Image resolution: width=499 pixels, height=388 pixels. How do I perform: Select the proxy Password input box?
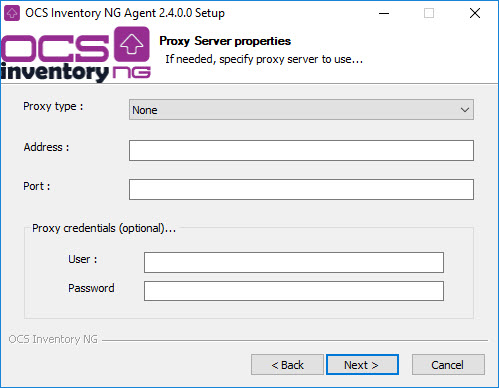(x=294, y=291)
